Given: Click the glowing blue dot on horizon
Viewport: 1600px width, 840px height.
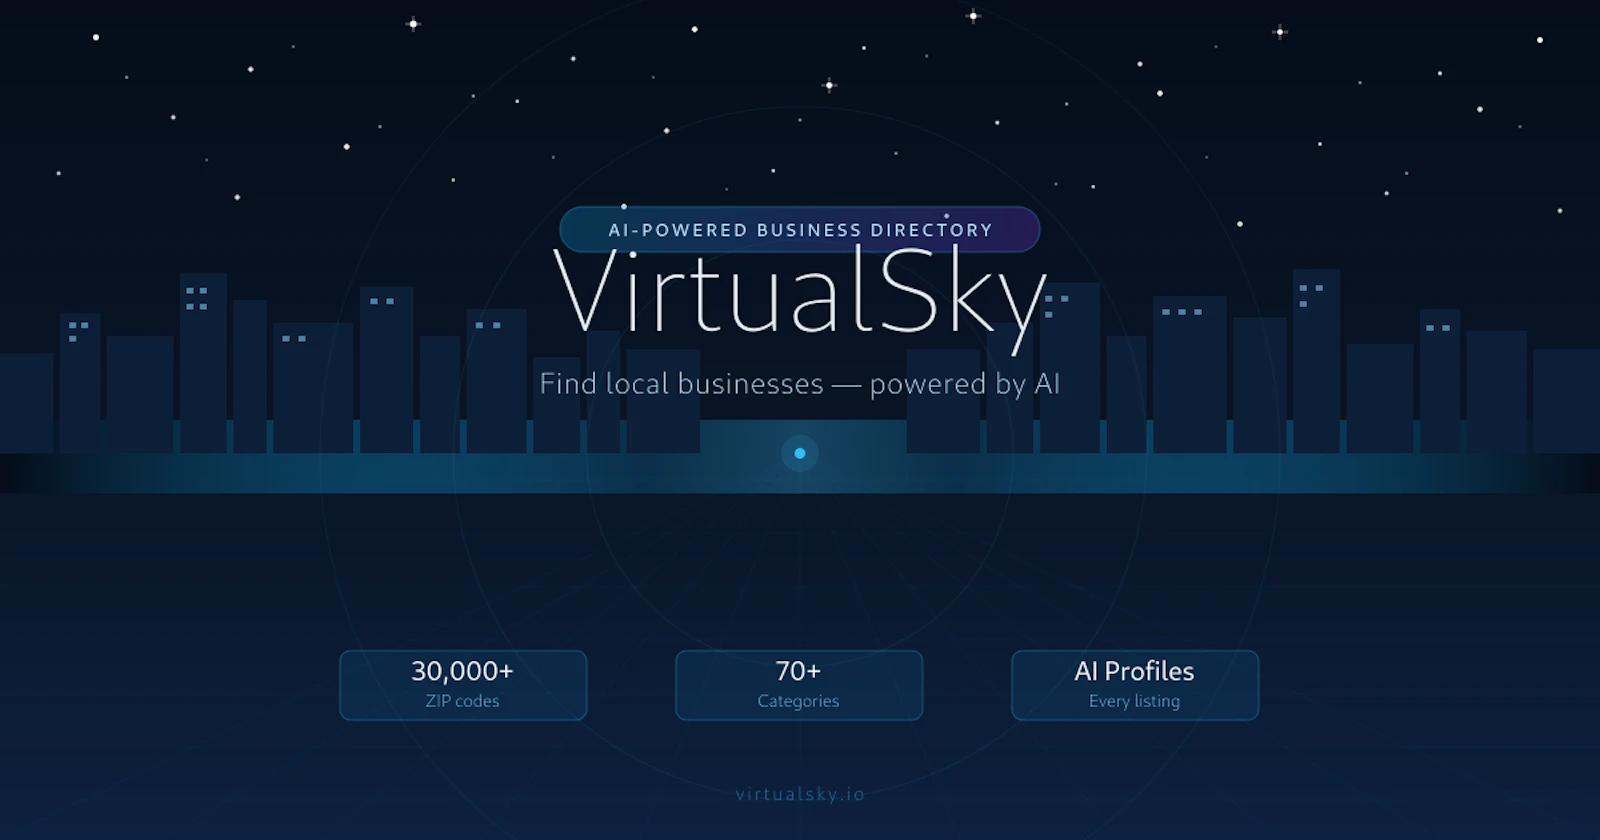Looking at the screenshot, I should tap(800, 453).
